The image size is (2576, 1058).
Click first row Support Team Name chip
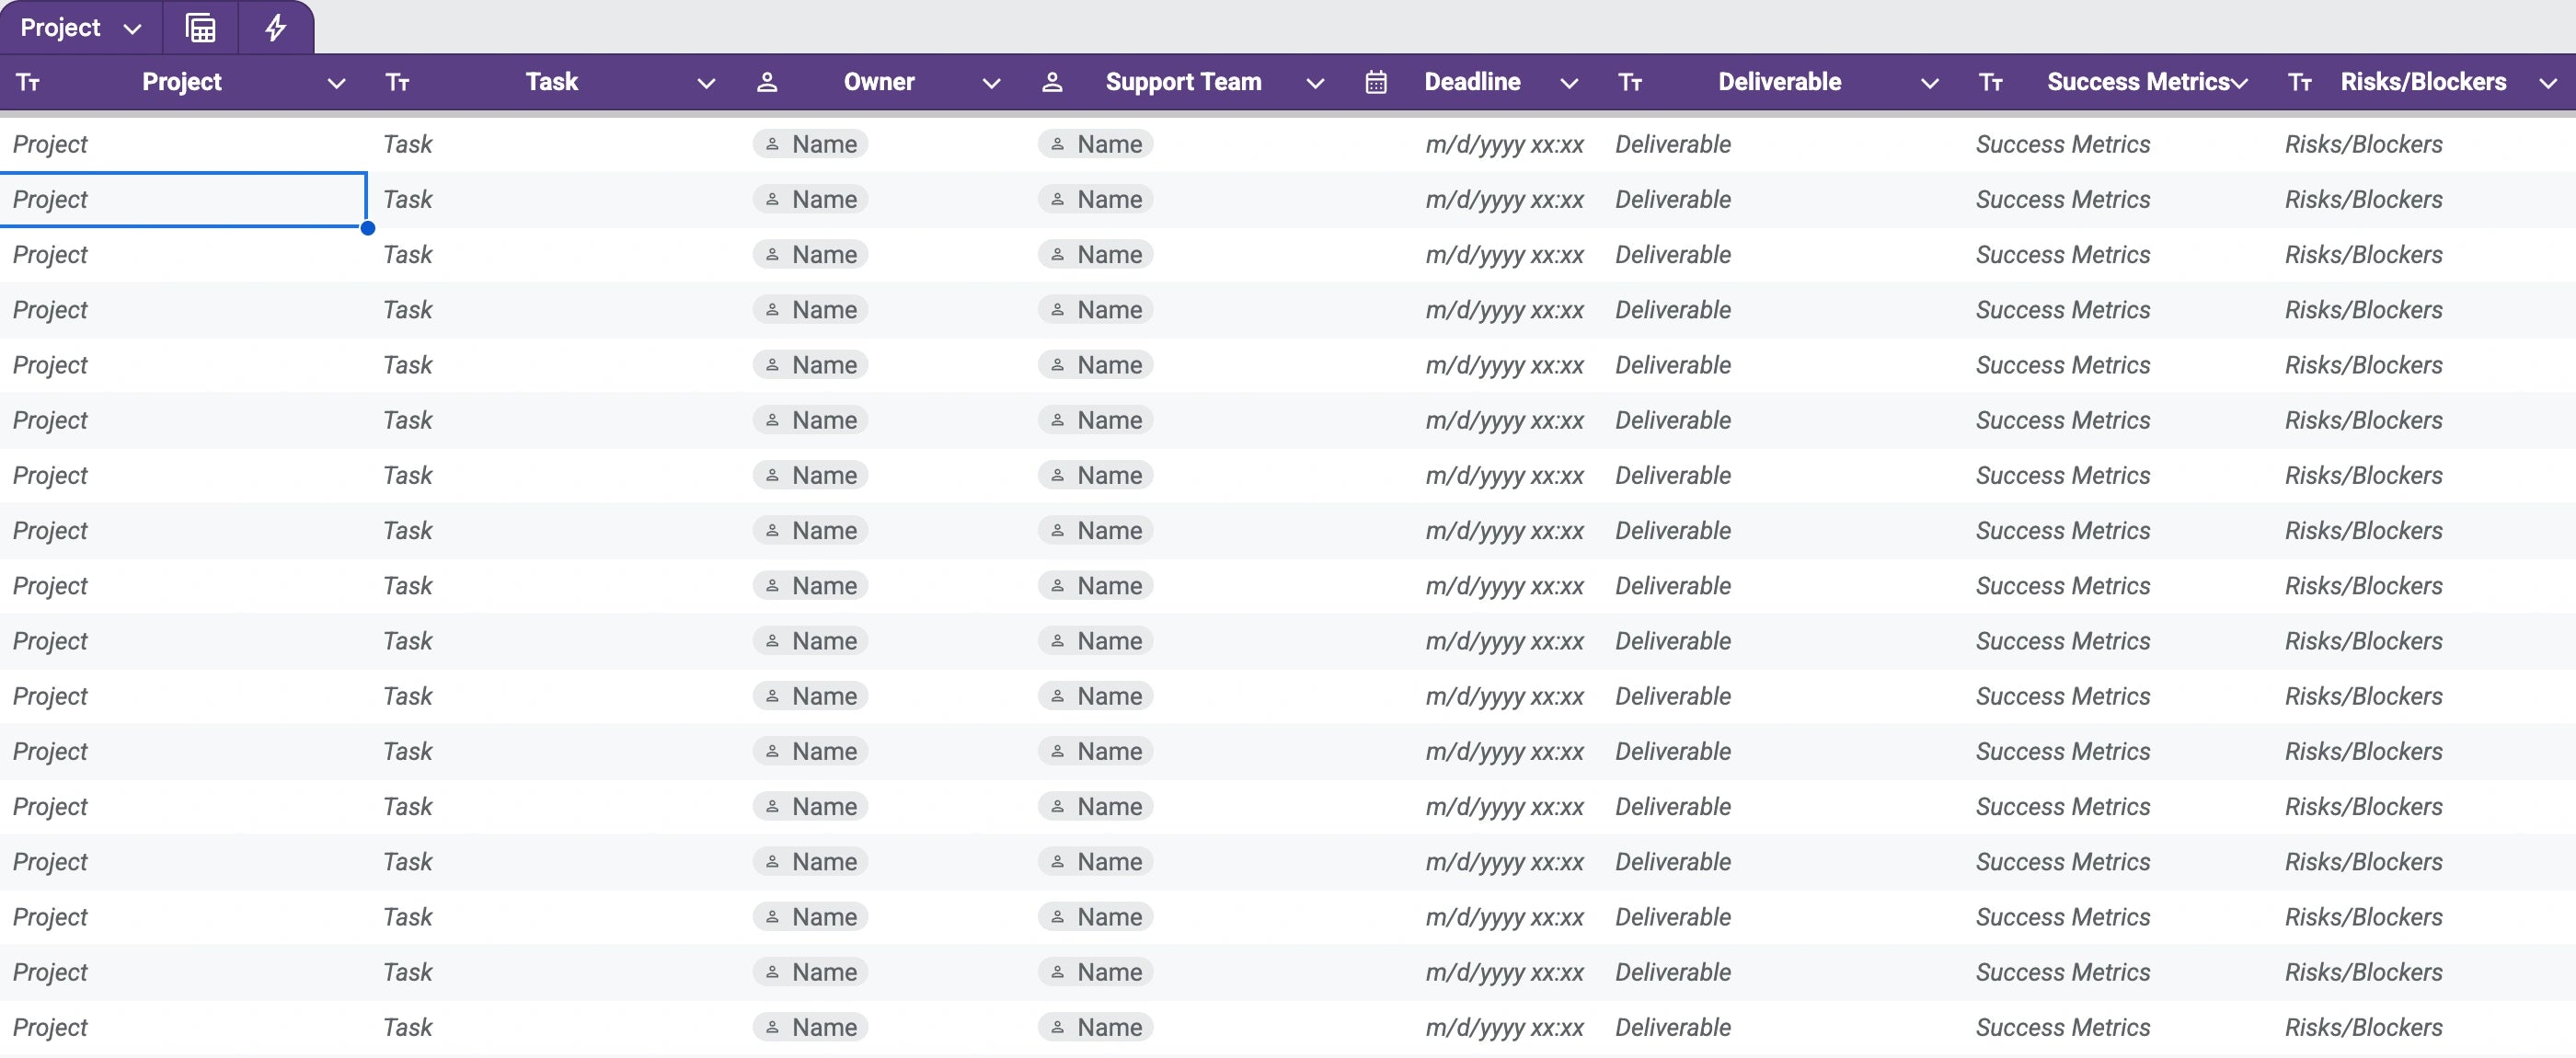coord(1096,144)
